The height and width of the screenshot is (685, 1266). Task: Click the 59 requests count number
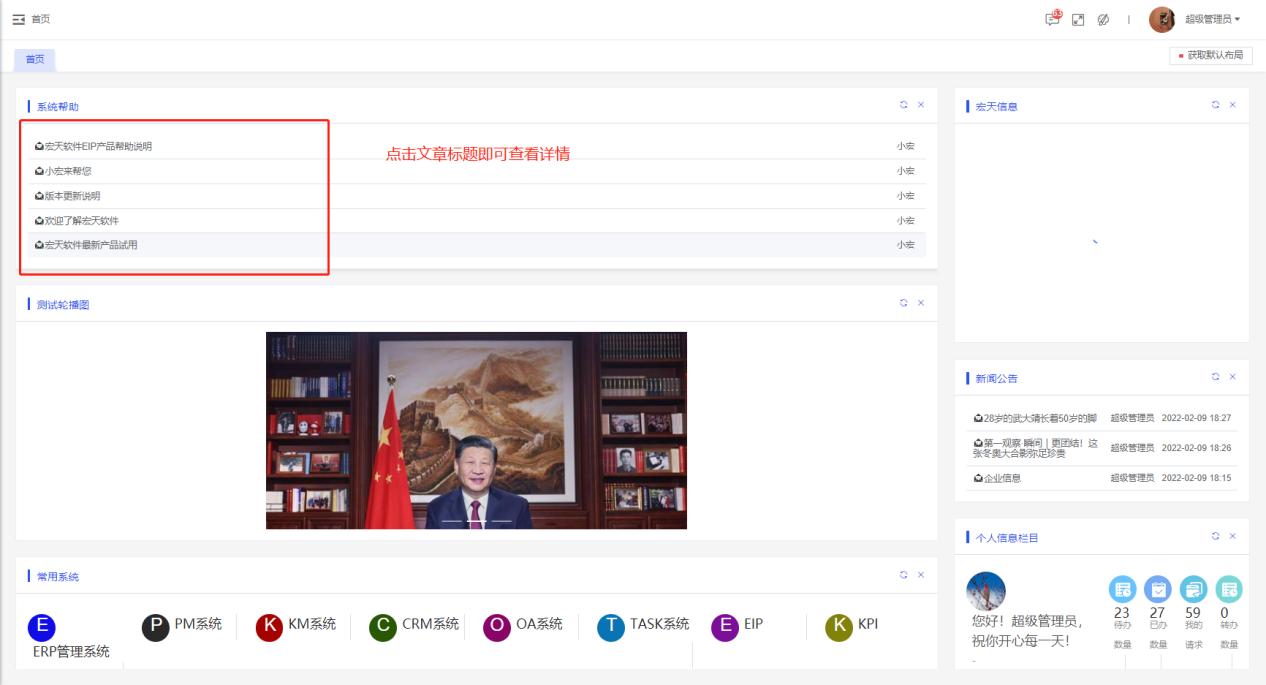pos(1193,613)
